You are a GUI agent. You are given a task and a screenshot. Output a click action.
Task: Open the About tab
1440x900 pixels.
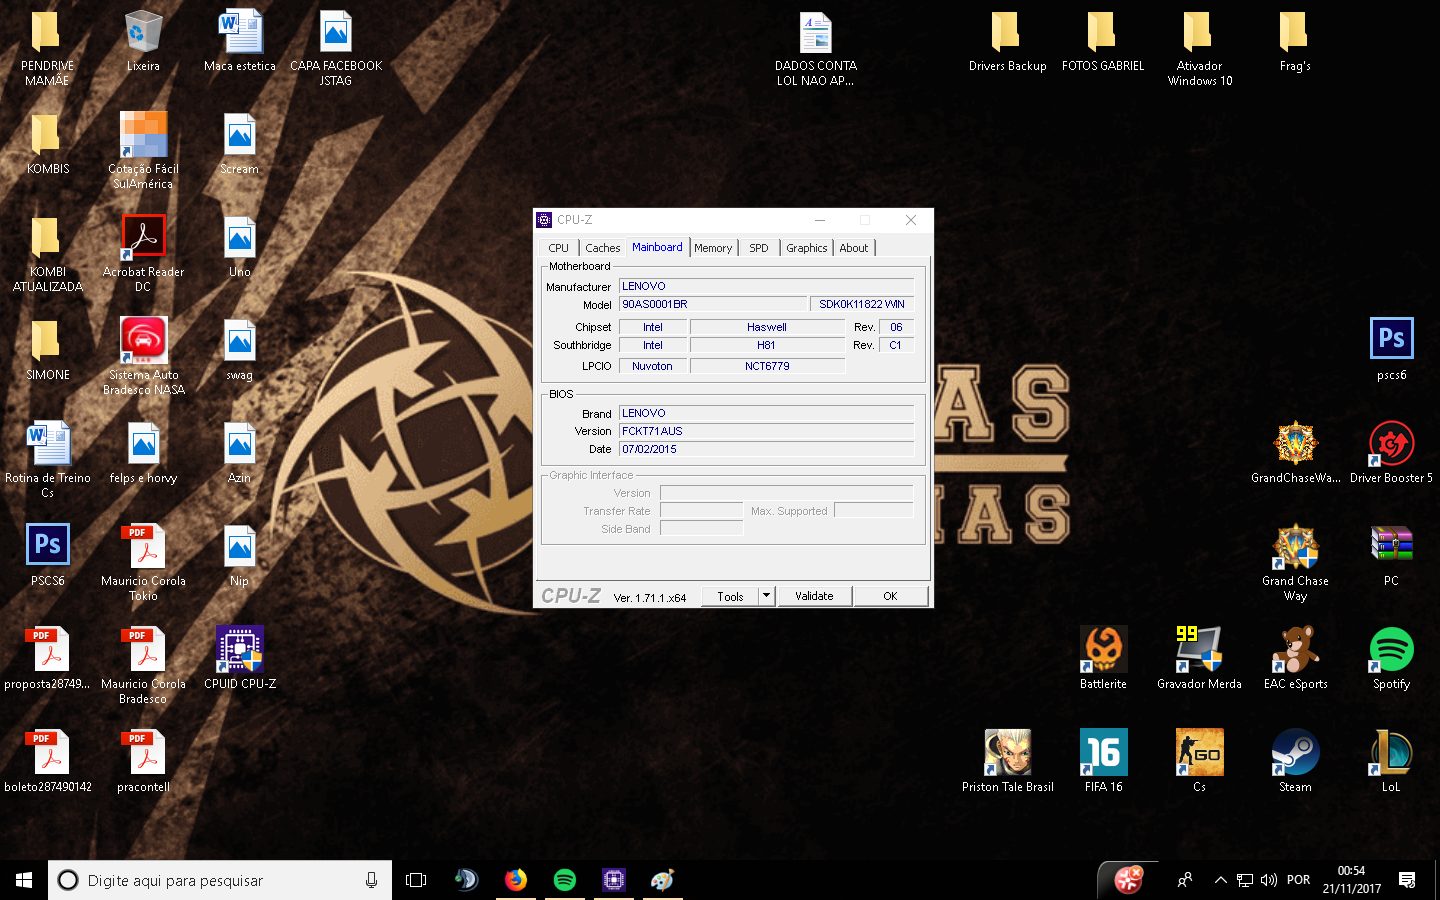pyautogui.click(x=854, y=248)
